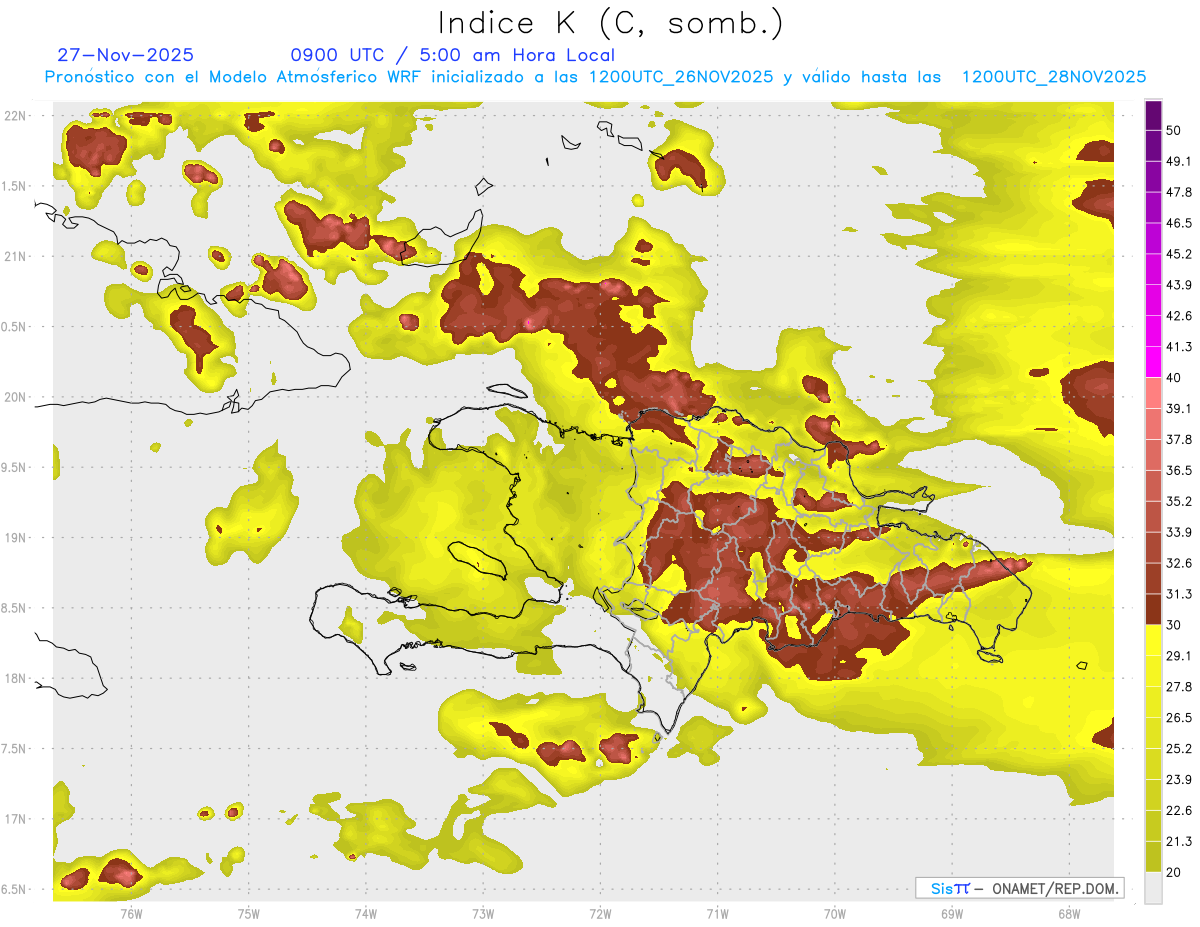Click the 17N latitude label
1200x927 pixels.
point(15,819)
